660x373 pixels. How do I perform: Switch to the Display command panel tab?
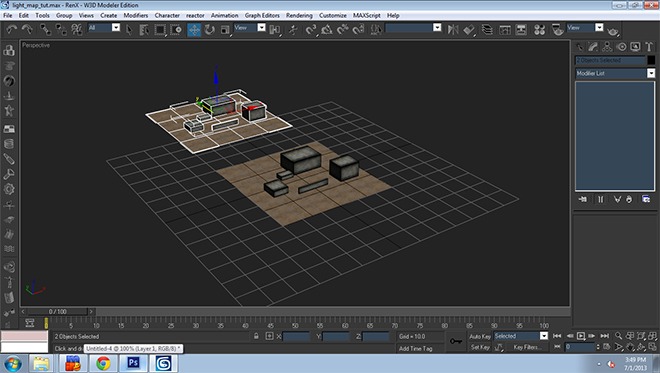pos(635,47)
